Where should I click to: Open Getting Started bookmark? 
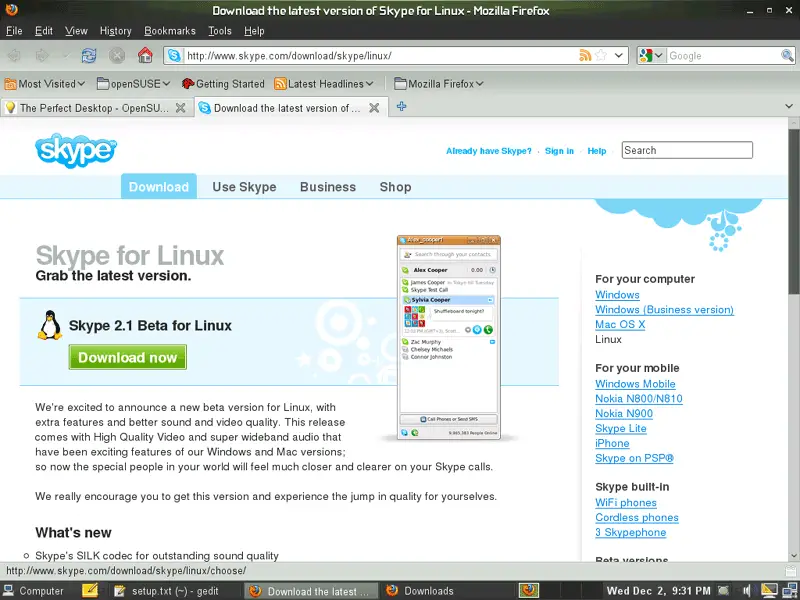pyautogui.click(x=223, y=84)
